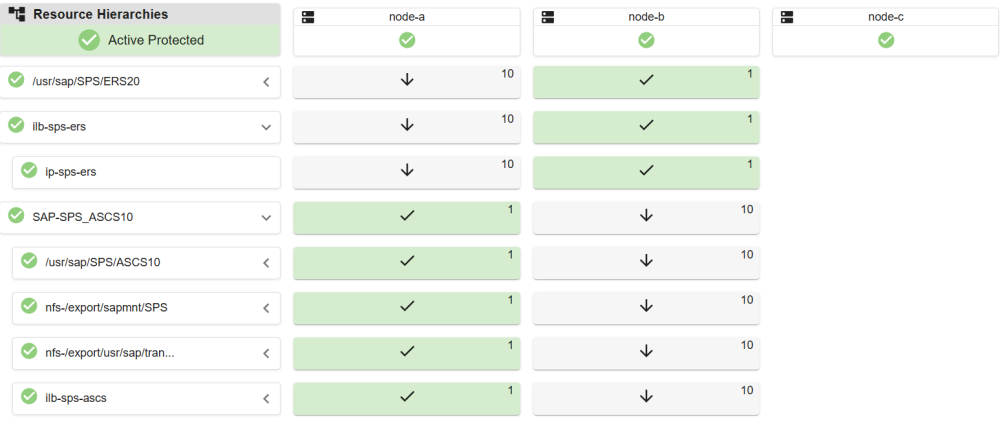The width and height of the screenshot is (1000, 422).
Task: Click node-a green status check icon
Action: click(x=407, y=40)
